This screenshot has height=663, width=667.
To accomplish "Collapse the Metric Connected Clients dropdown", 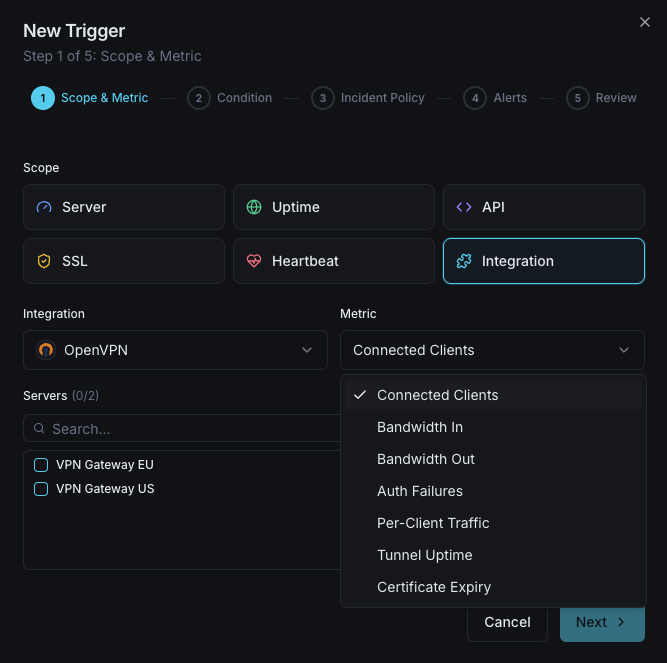I will [x=492, y=350].
